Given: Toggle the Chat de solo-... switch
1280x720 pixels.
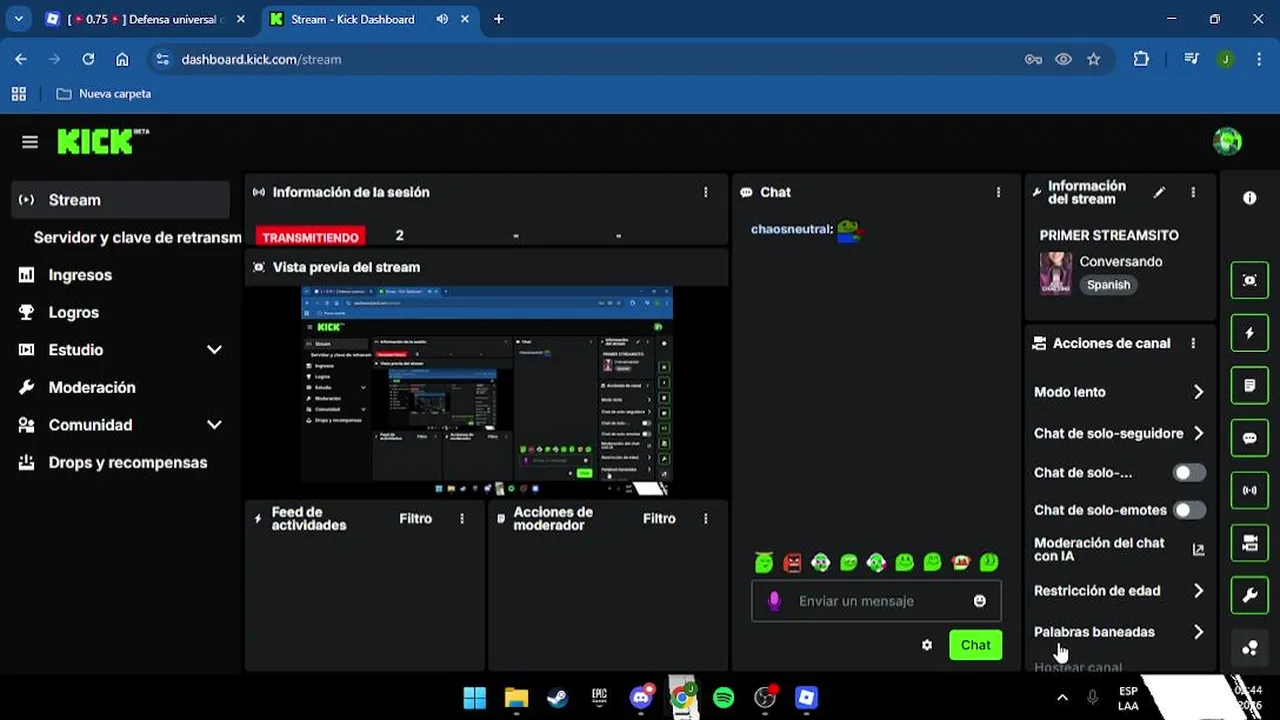Looking at the screenshot, I should coord(1189,472).
